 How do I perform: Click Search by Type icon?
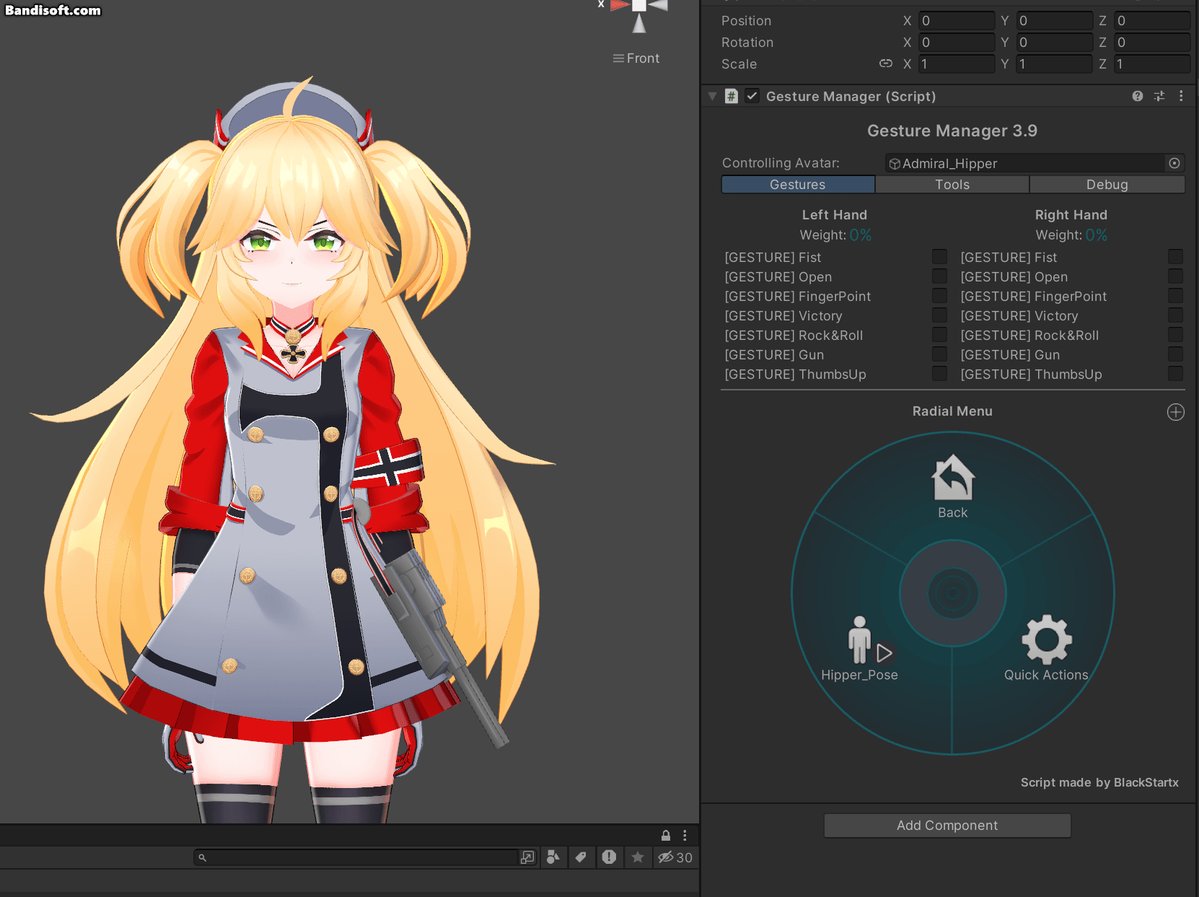point(553,857)
